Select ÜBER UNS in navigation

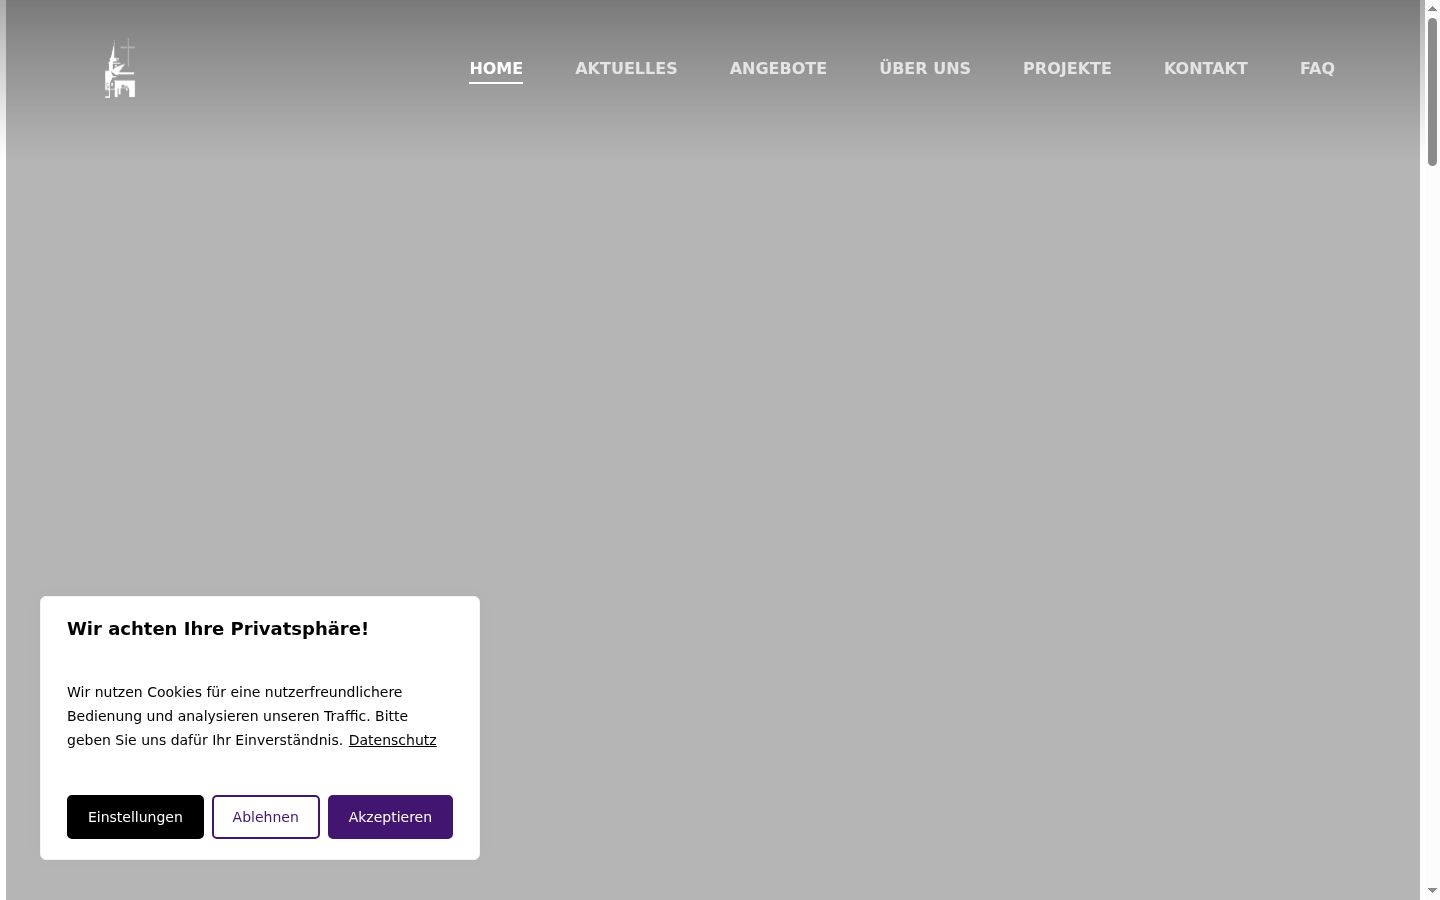coord(925,68)
